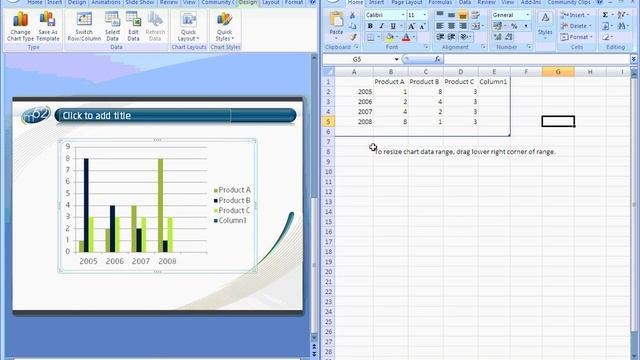Open Quick Layout dropdown in PowerPoint
This screenshot has height=360, width=640.
pos(189,27)
